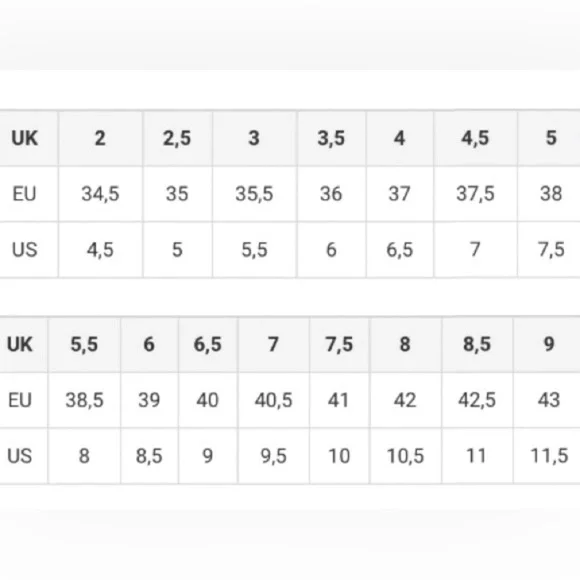Click the EU 43 size cell
The image size is (580, 580).
pos(549,400)
